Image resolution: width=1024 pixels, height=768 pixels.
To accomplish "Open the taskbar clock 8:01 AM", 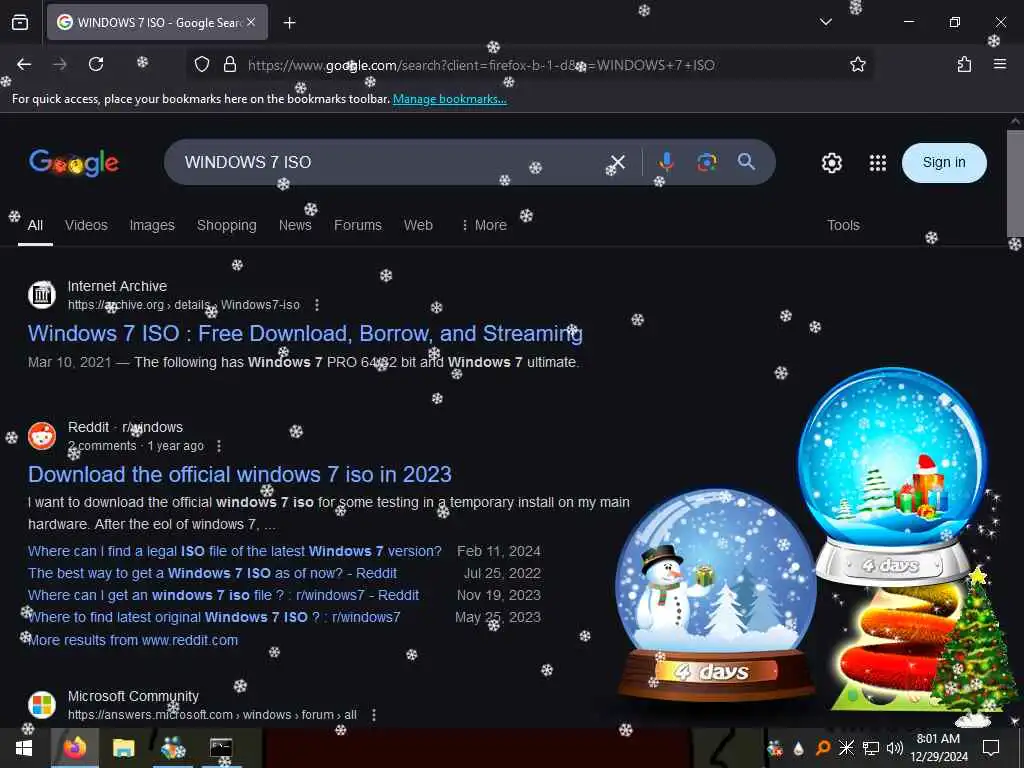I will click(x=938, y=748).
